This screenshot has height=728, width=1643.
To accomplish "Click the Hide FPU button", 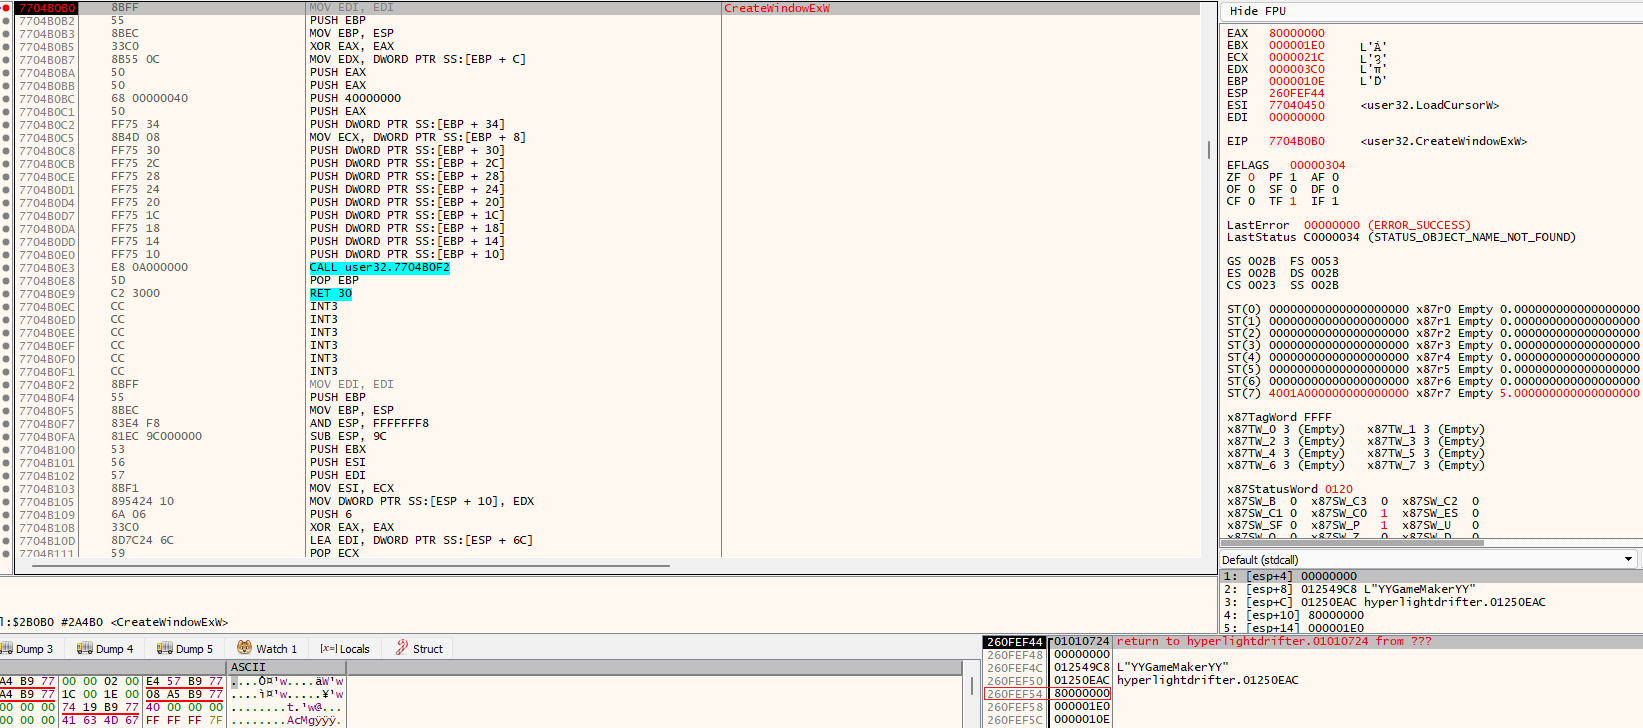I will click(x=1258, y=11).
